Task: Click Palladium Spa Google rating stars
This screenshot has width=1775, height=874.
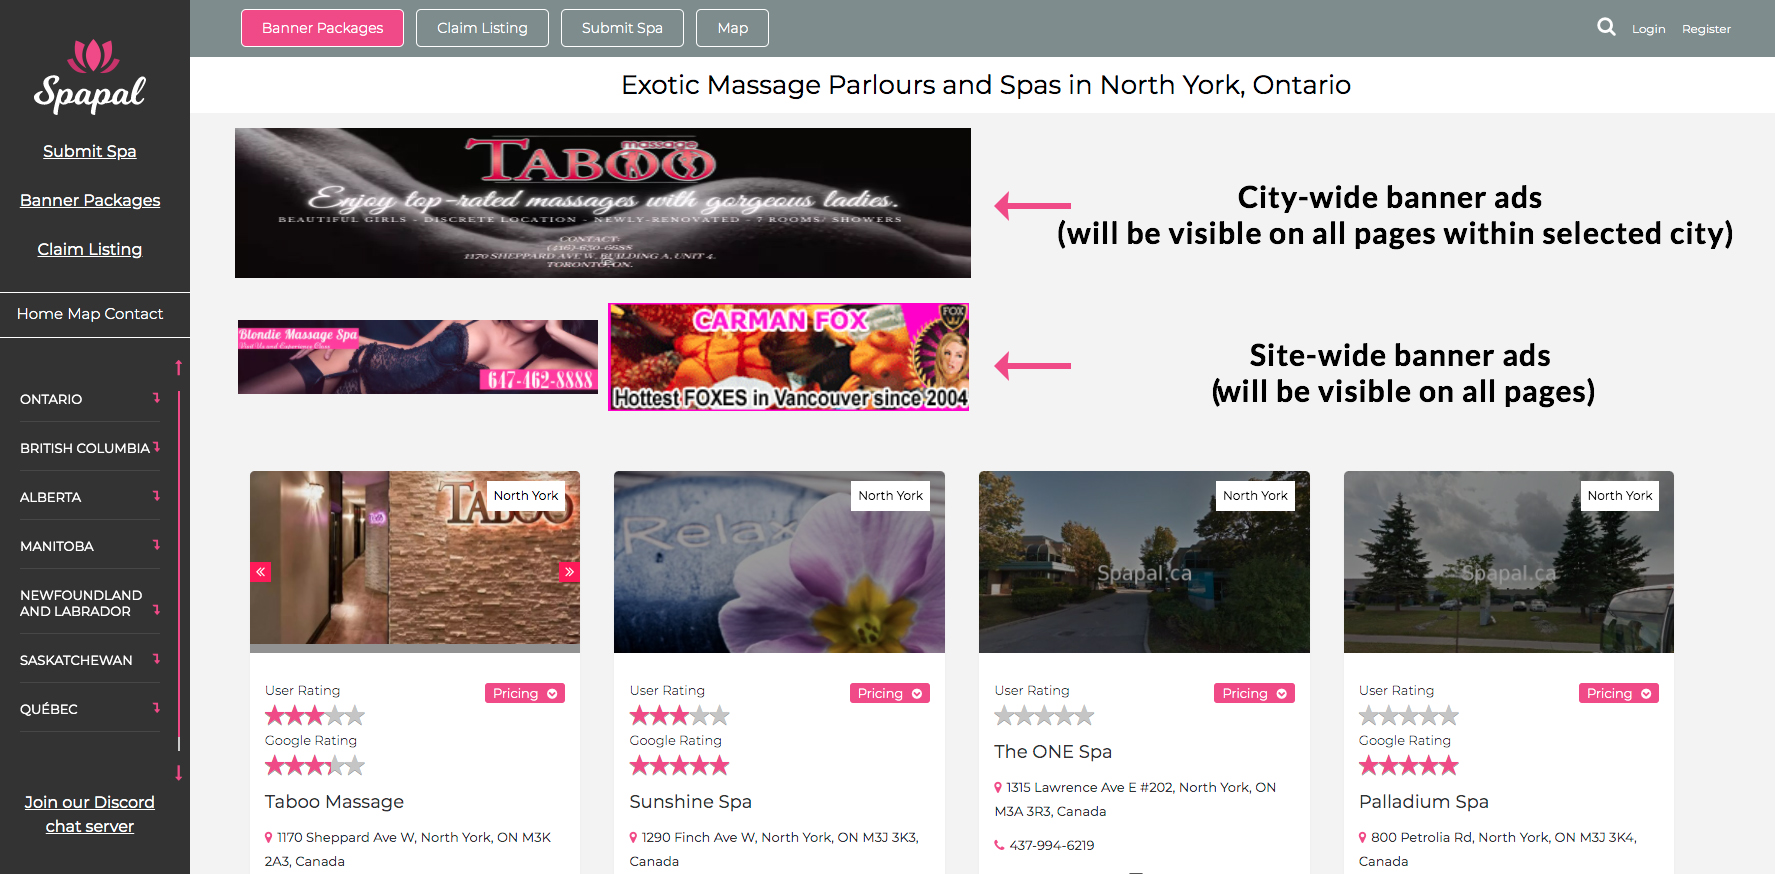Action: [x=1409, y=766]
